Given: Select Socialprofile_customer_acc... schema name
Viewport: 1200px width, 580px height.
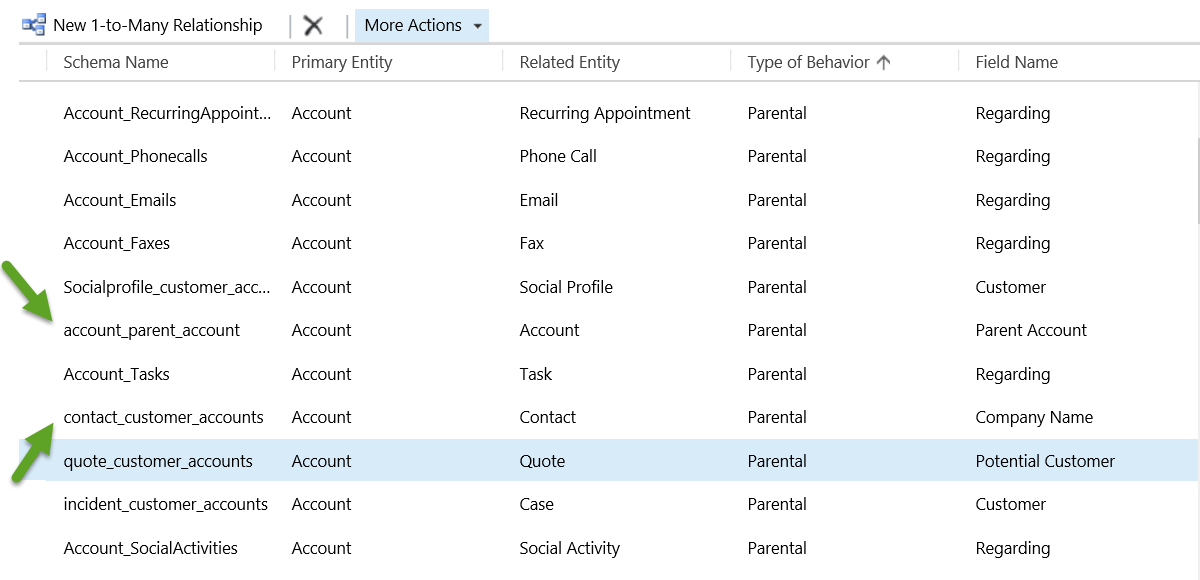Looking at the screenshot, I should (167, 287).
